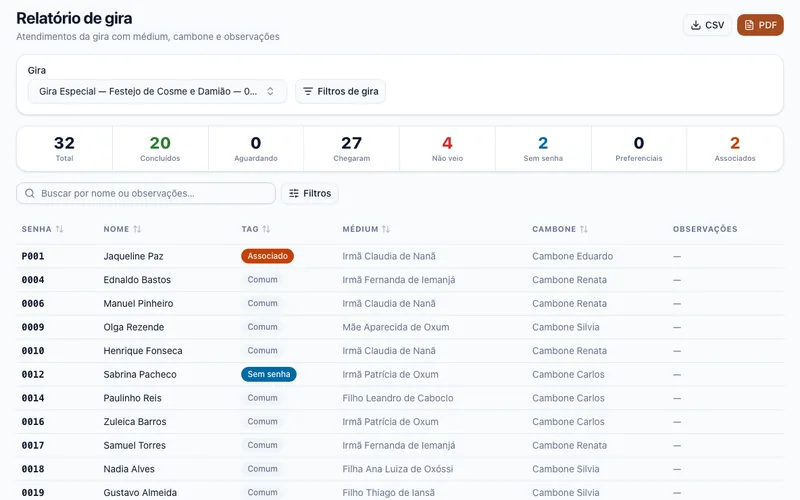Click the search field for names or observations

coord(146,193)
